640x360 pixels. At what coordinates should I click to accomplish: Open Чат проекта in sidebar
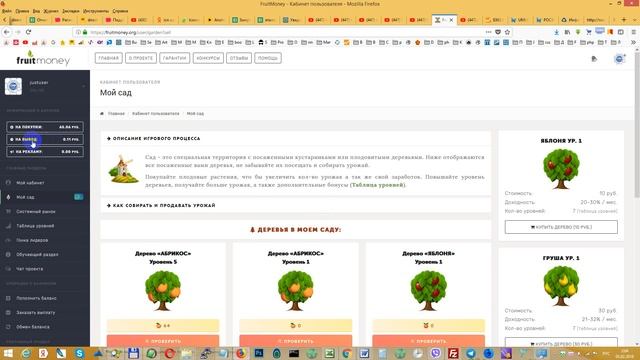coord(29,269)
